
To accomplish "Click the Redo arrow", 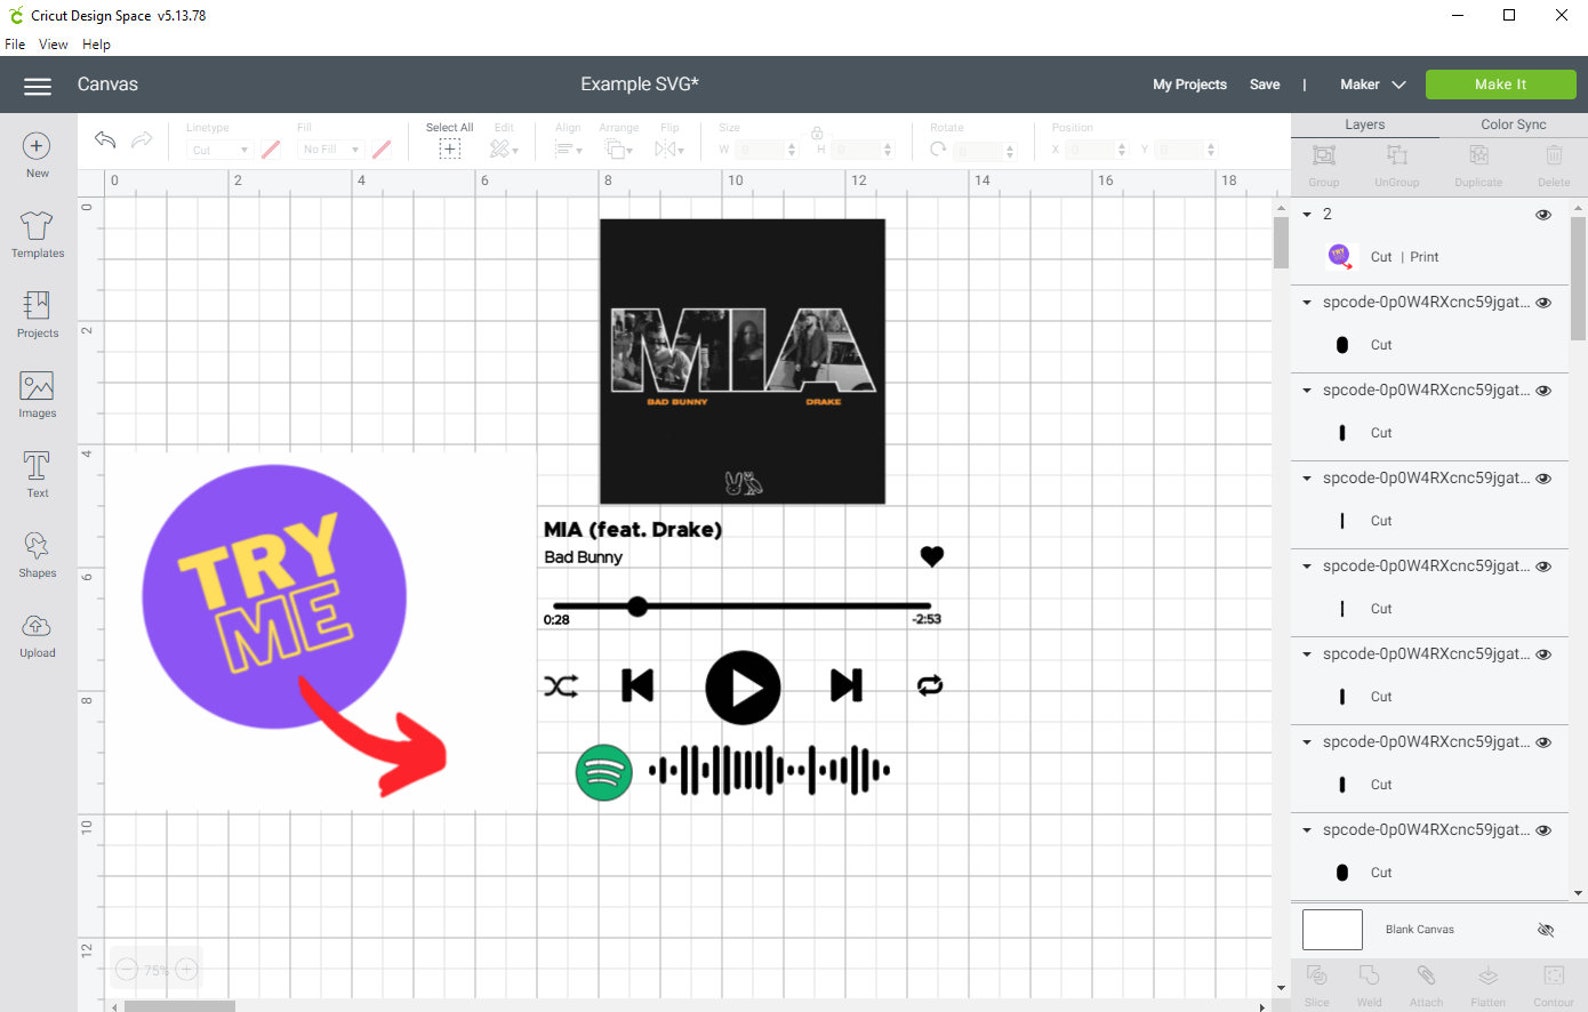I will [142, 140].
